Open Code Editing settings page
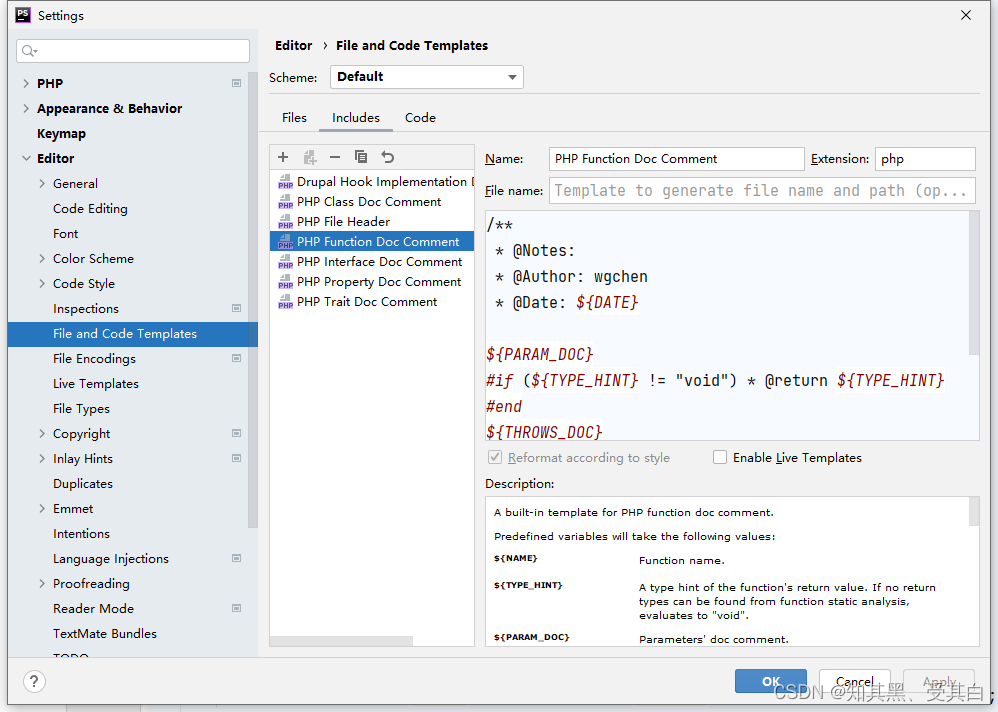The width and height of the screenshot is (998, 712). click(90, 209)
